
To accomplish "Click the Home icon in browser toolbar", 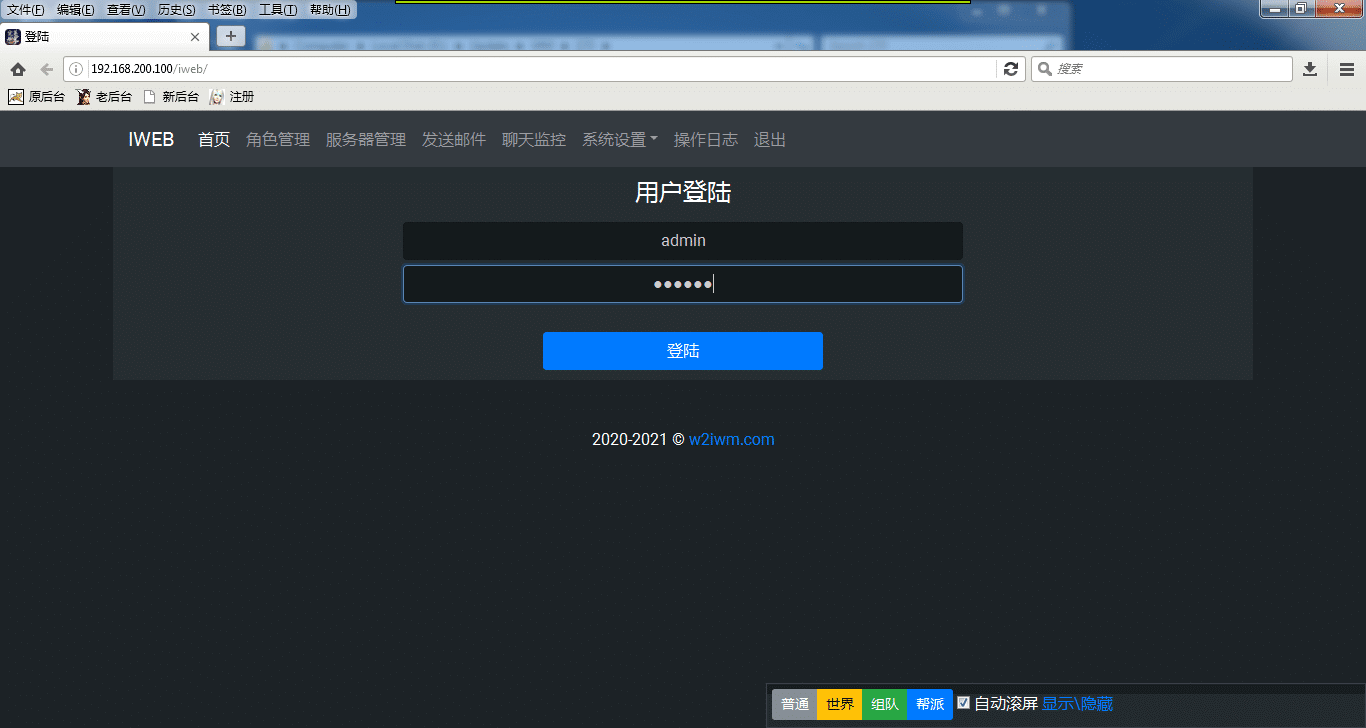I will 17,69.
